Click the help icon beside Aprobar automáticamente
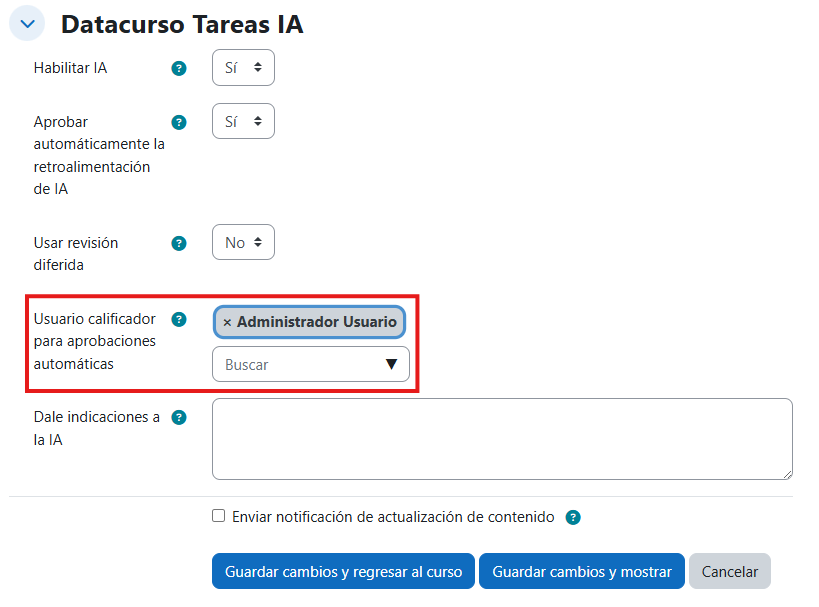 click(179, 121)
